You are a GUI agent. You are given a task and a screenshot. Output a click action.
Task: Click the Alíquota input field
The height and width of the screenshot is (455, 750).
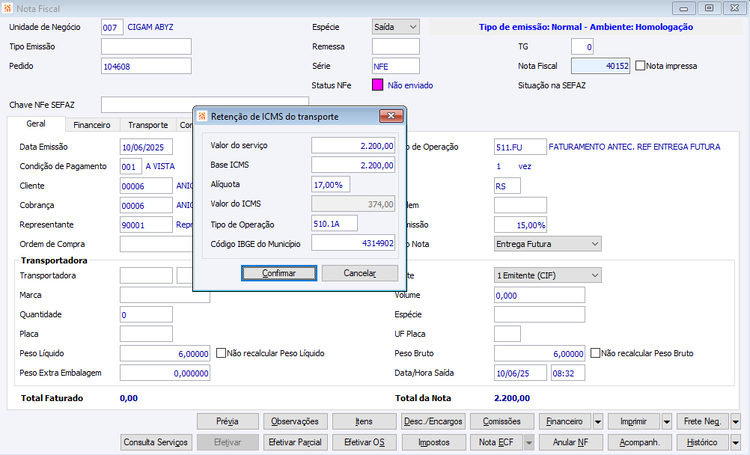coord(331,184)
